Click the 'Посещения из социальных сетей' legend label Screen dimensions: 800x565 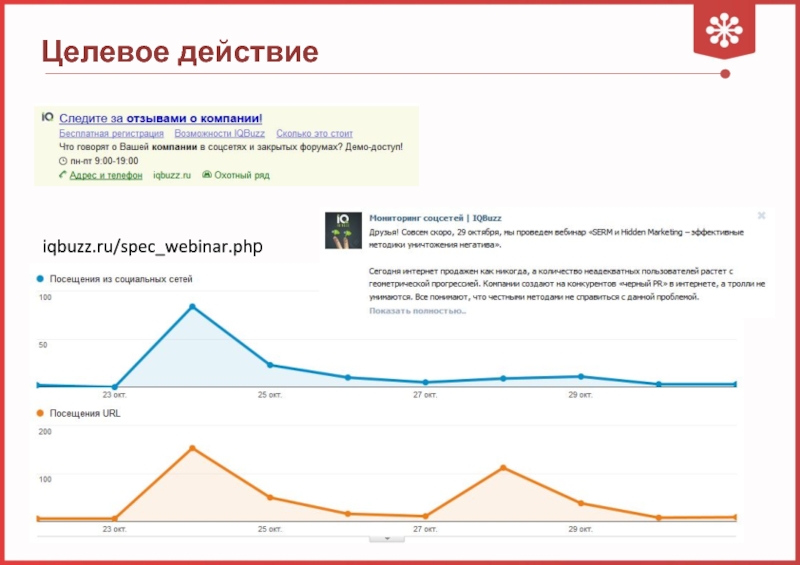[x=121, y=279]
